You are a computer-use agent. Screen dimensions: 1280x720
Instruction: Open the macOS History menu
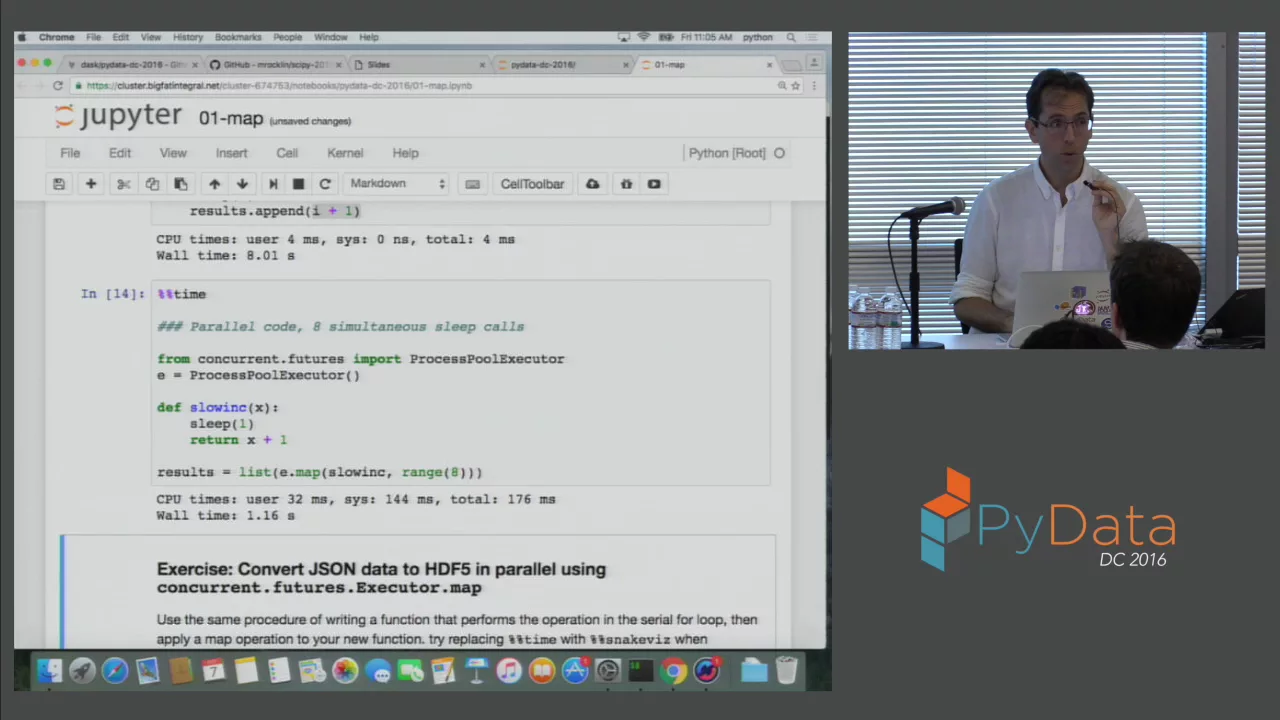(x=187, y=37)
